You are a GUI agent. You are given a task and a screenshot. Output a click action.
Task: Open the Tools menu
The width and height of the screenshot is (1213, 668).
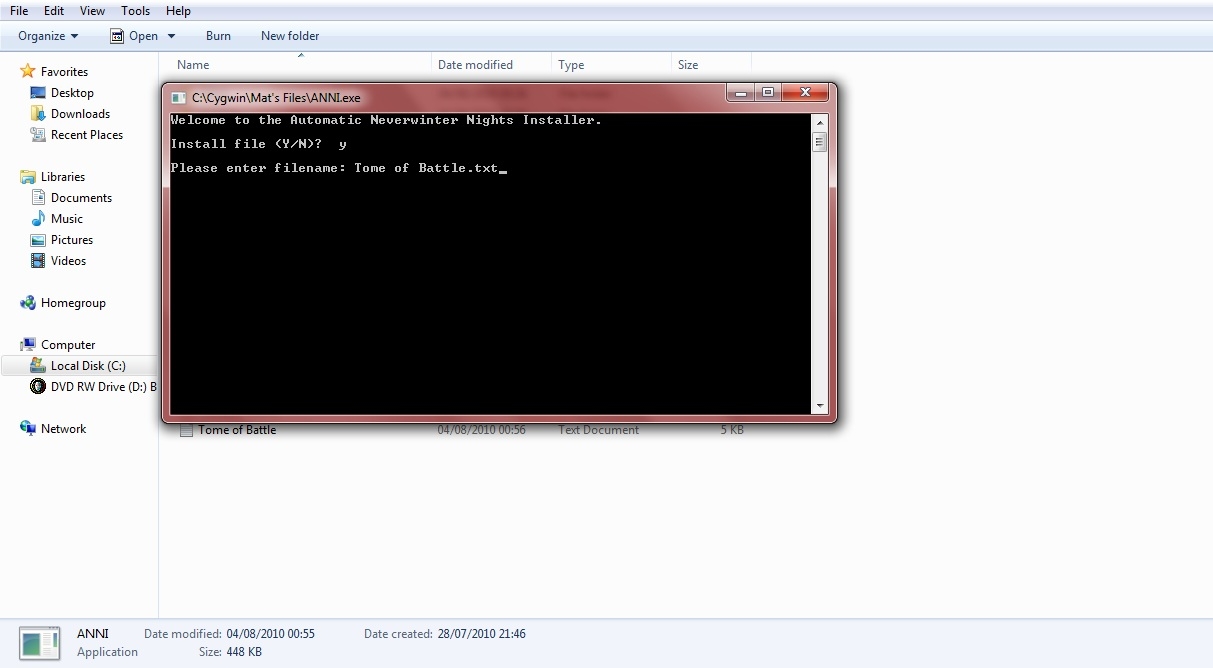tap(135, 11)
